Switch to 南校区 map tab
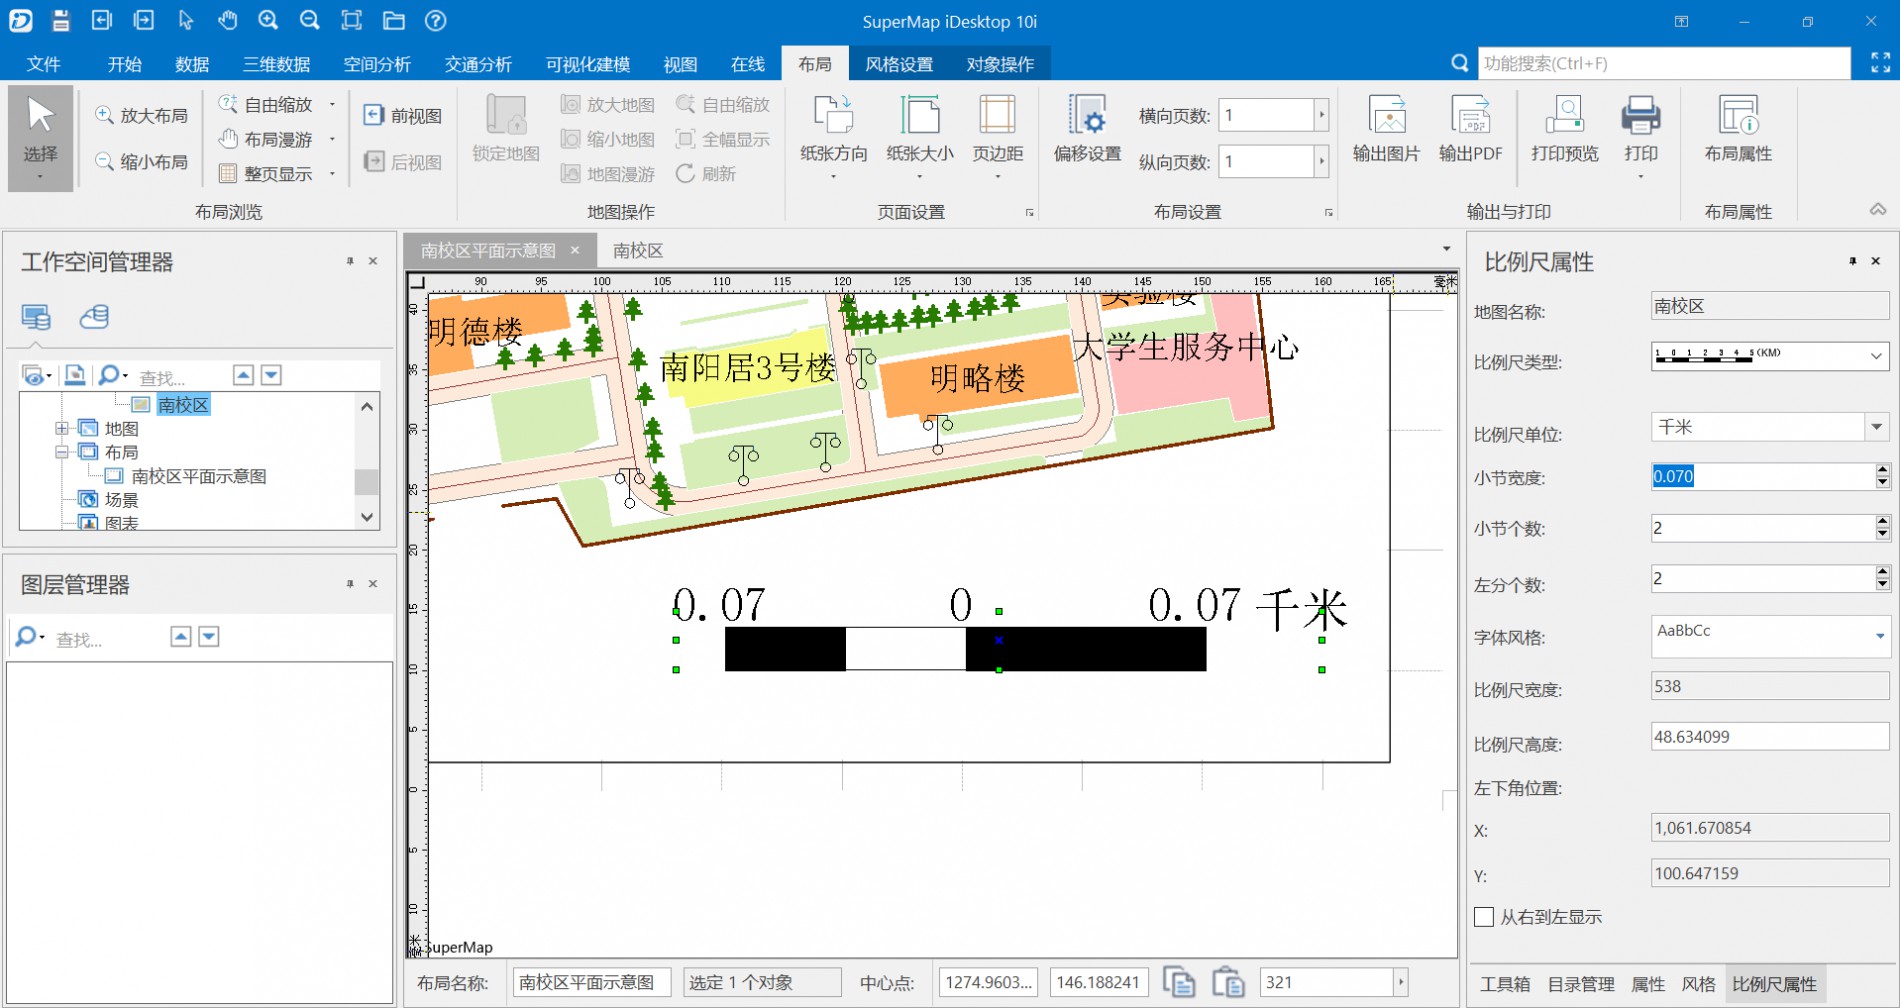 click(x=638, y=250)
